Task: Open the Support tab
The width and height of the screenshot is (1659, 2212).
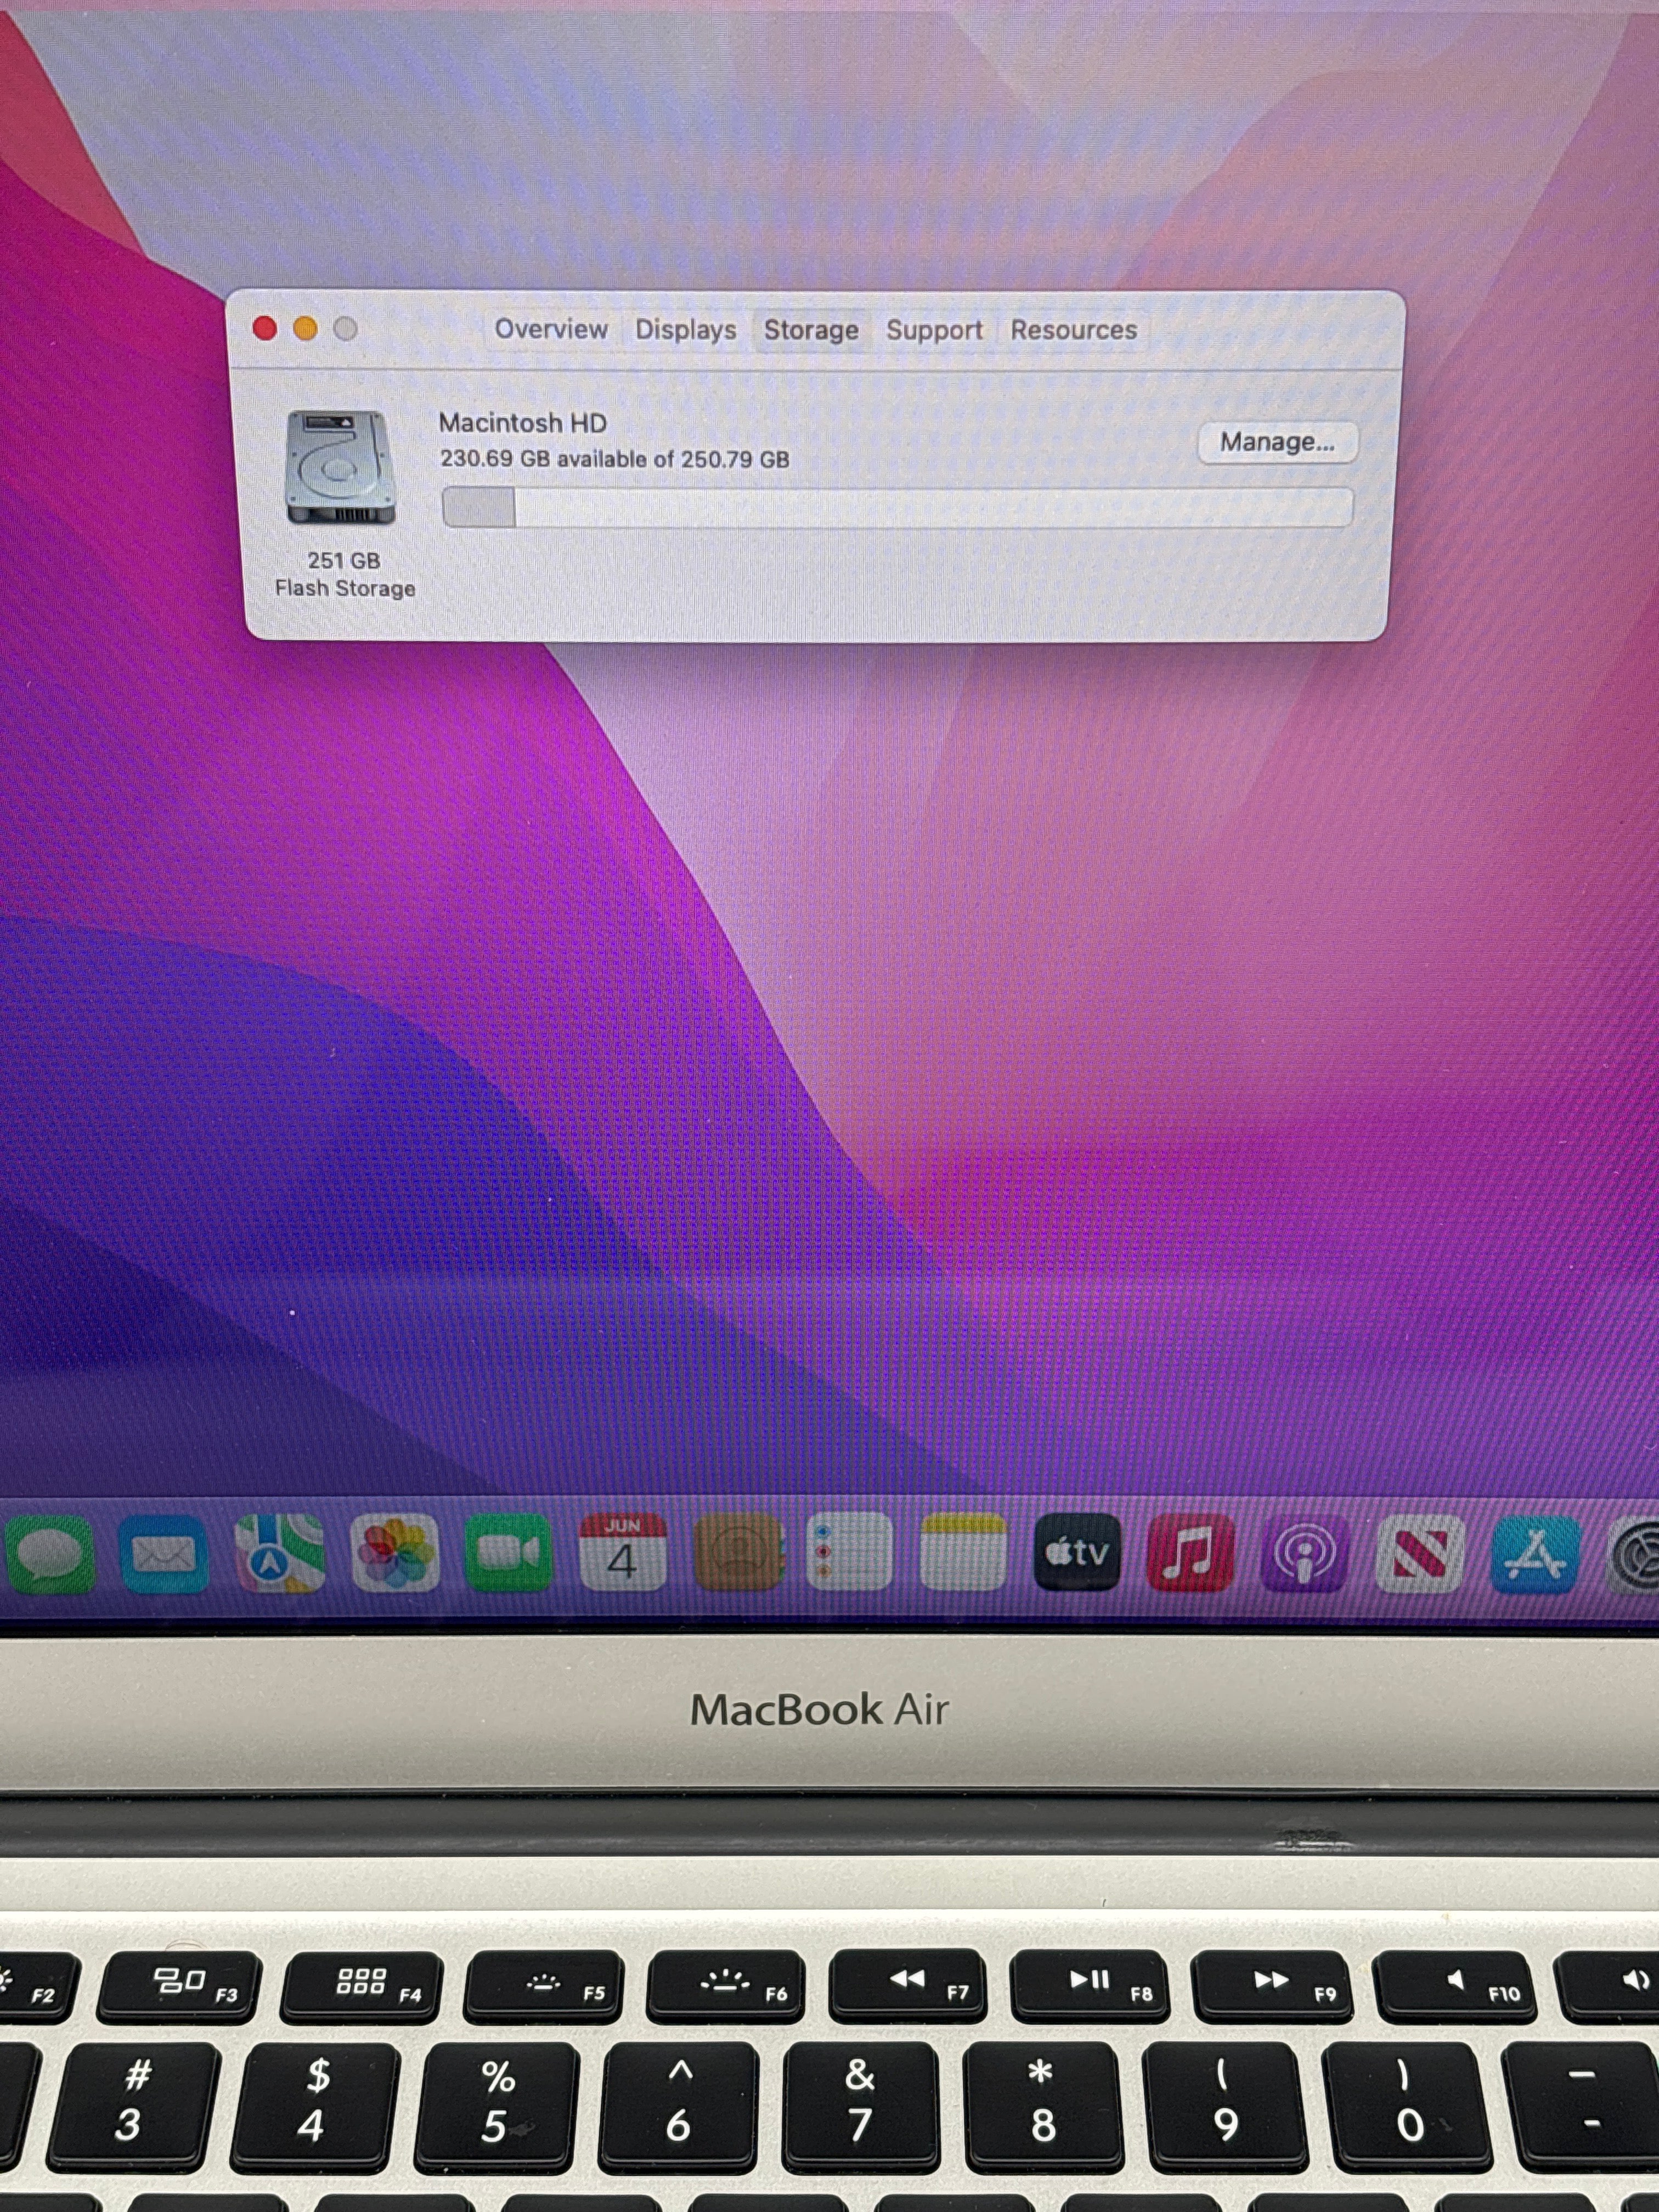Action: [934, 330]
